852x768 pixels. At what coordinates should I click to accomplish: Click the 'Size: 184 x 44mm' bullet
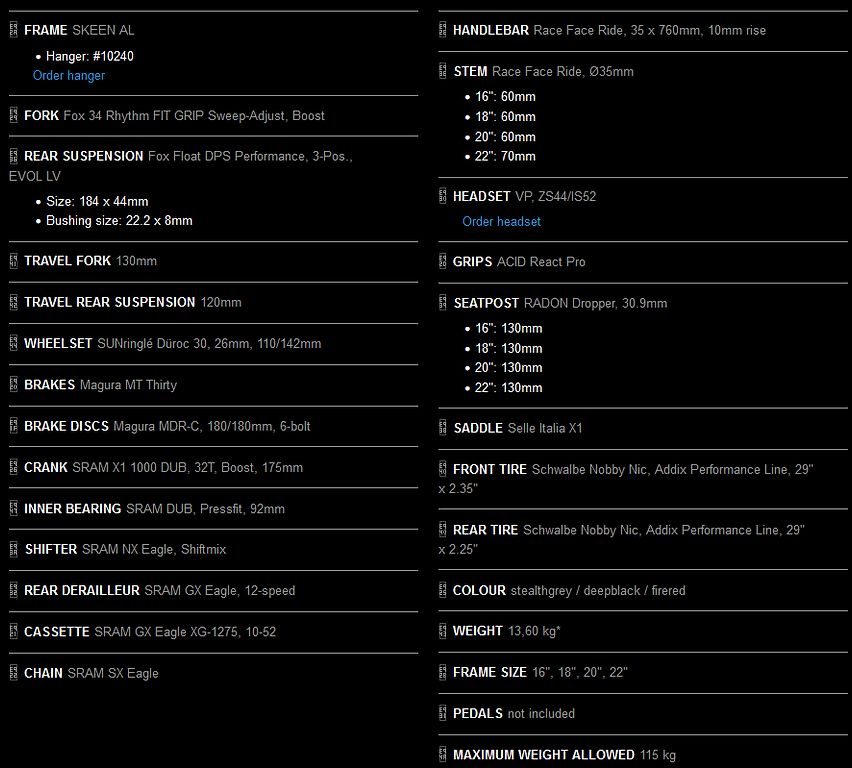[97, 201]
